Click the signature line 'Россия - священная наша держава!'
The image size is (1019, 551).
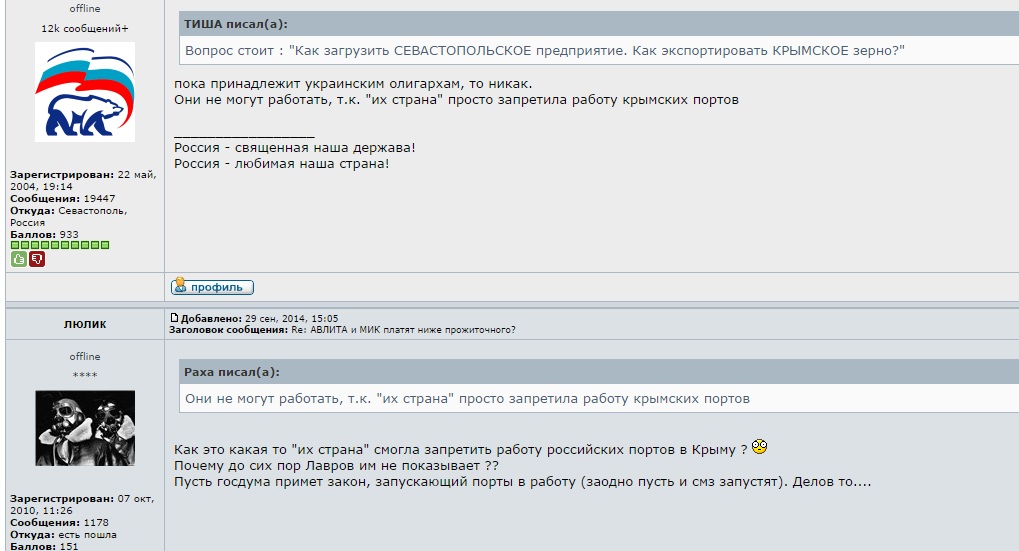[295, 148]
